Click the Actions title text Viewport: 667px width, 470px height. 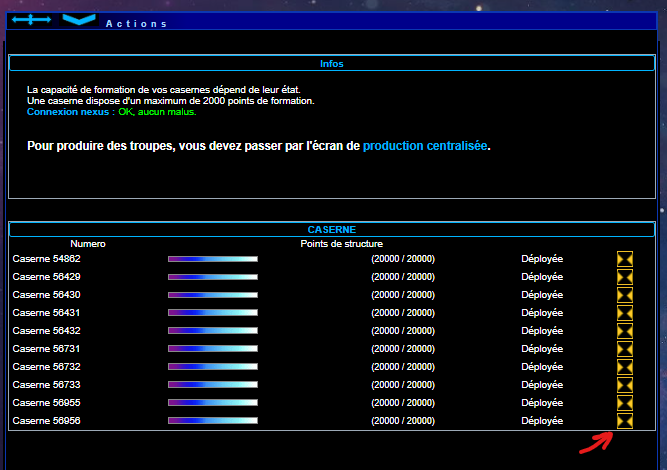pyautogui.click(x=136, y=24)
